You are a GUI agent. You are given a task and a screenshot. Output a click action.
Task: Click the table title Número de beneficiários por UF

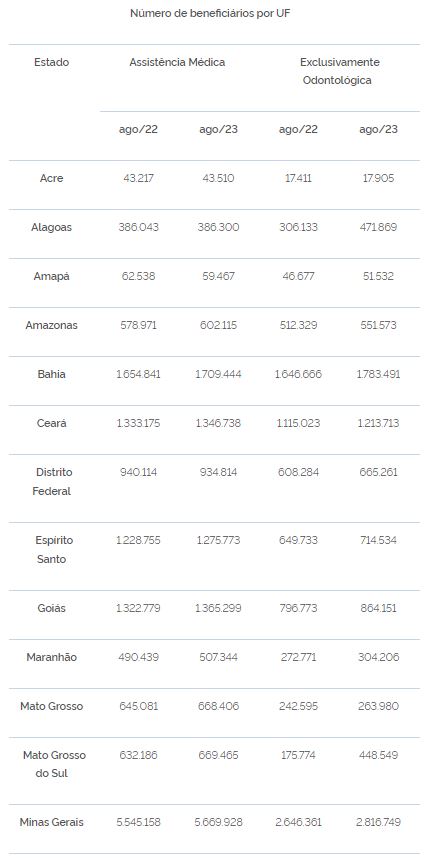tap(210, 14)
